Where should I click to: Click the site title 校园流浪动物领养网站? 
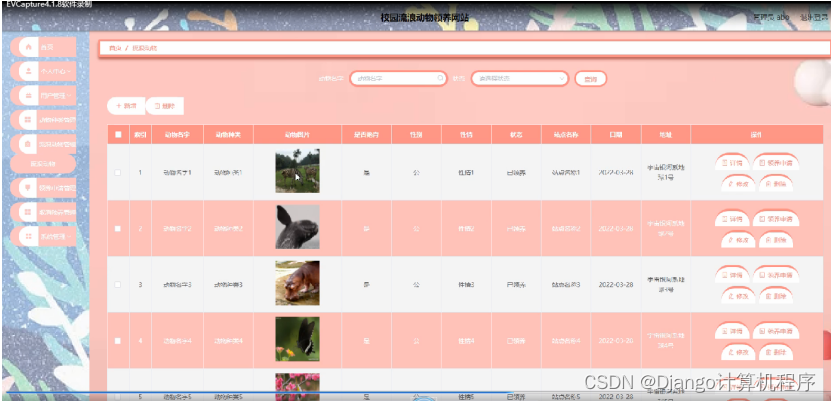tap(424, 17)
